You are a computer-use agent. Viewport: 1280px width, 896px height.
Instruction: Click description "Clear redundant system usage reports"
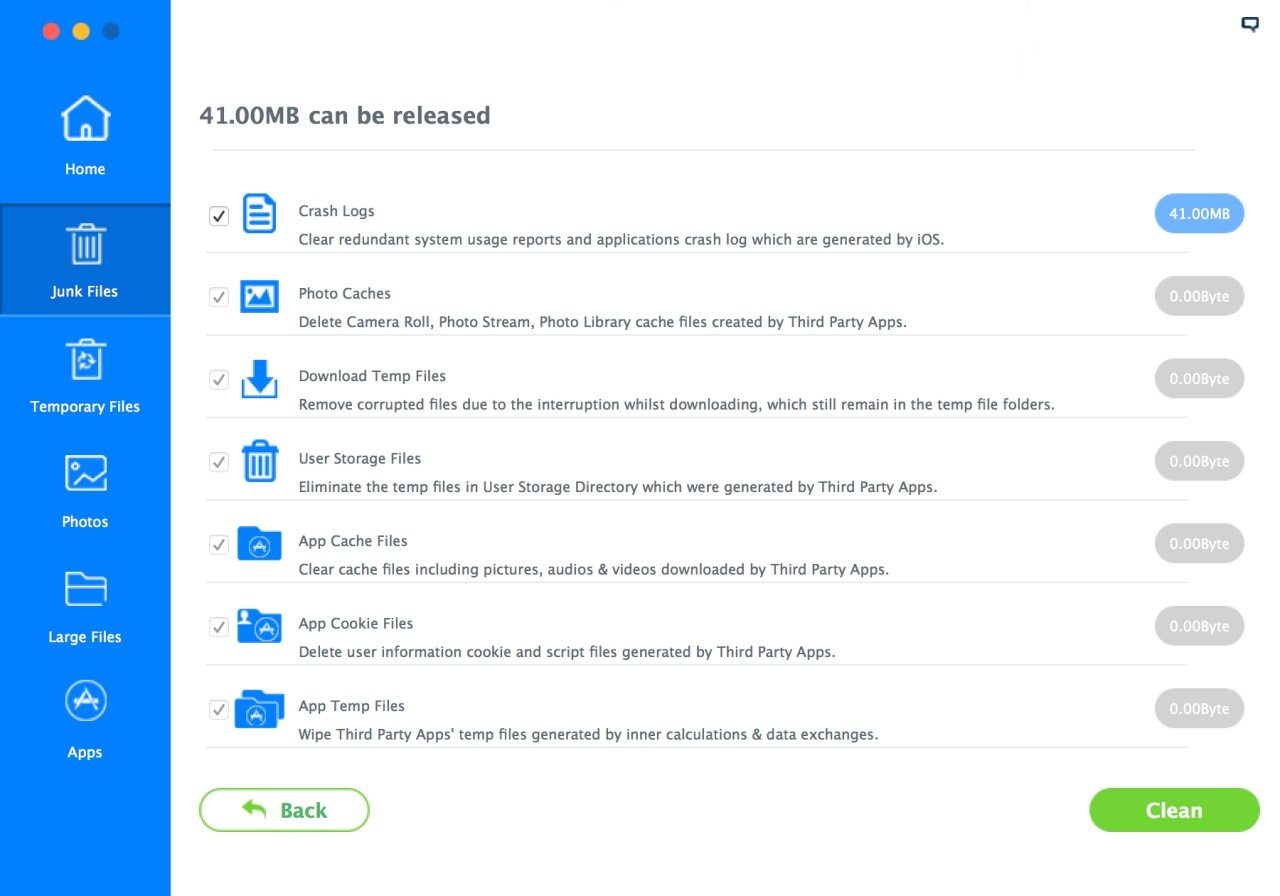pyautogui.click(x=621, y=240)
